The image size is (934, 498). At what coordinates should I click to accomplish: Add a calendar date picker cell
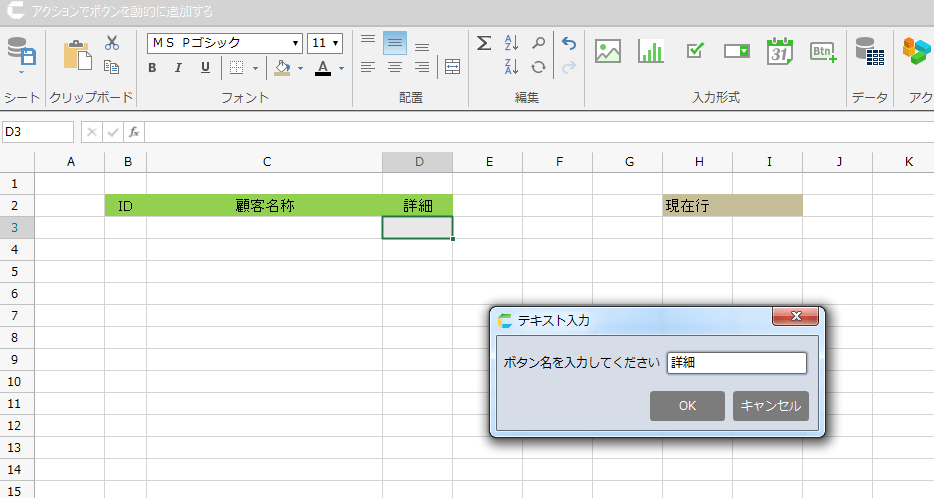pos(780,51)
